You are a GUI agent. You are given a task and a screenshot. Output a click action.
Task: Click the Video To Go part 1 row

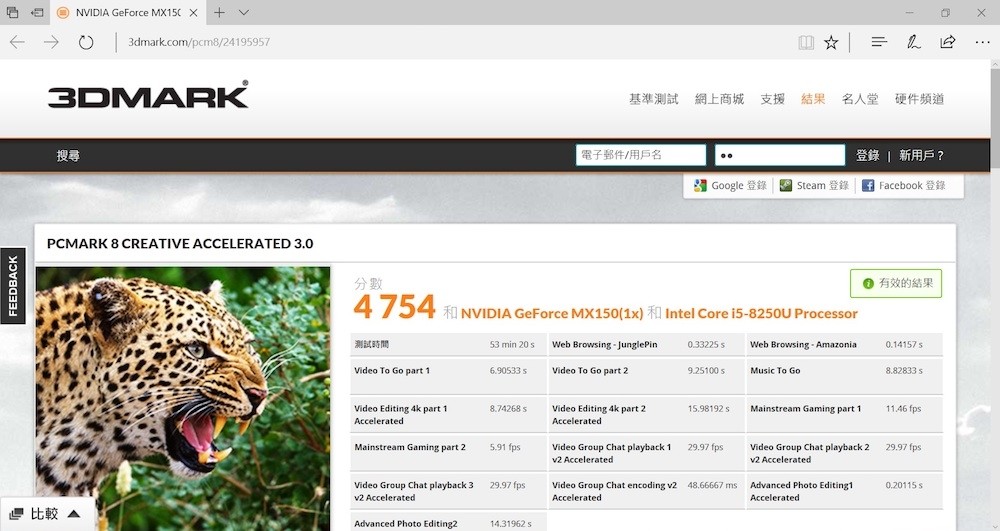click(448, 376)
